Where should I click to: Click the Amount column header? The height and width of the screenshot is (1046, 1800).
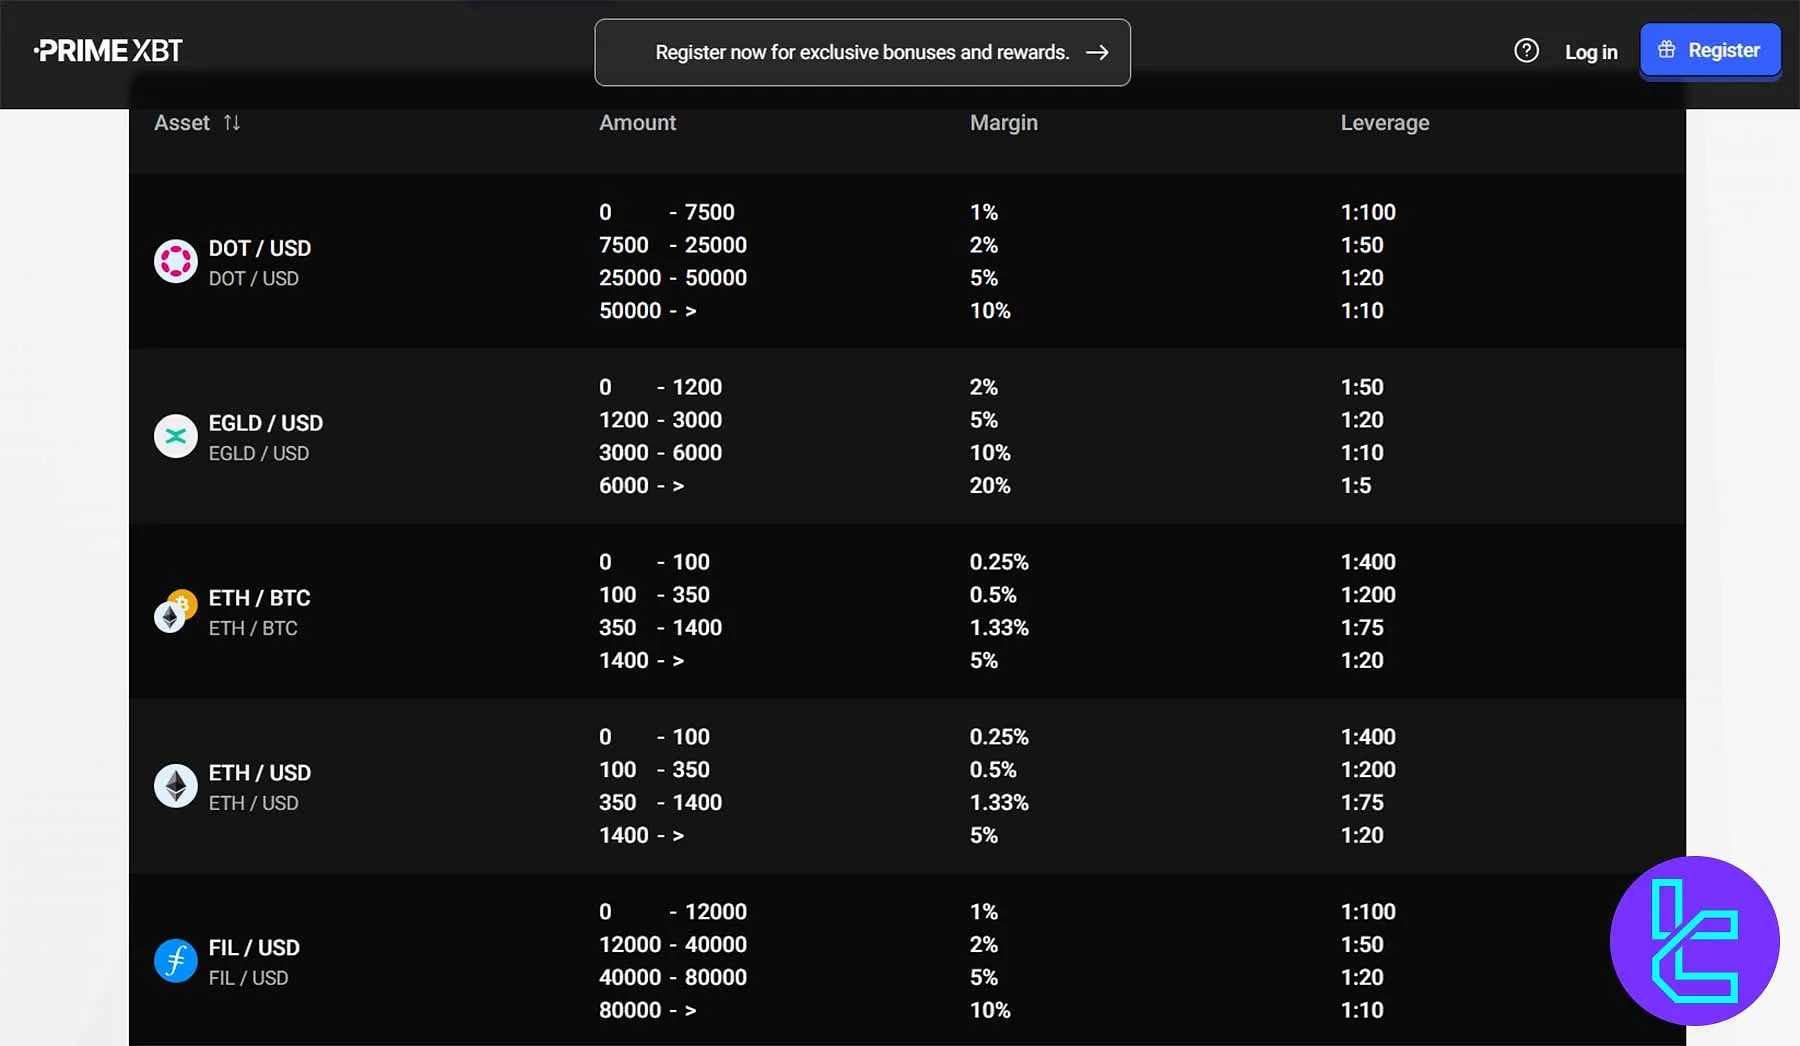tap(637, 122)
